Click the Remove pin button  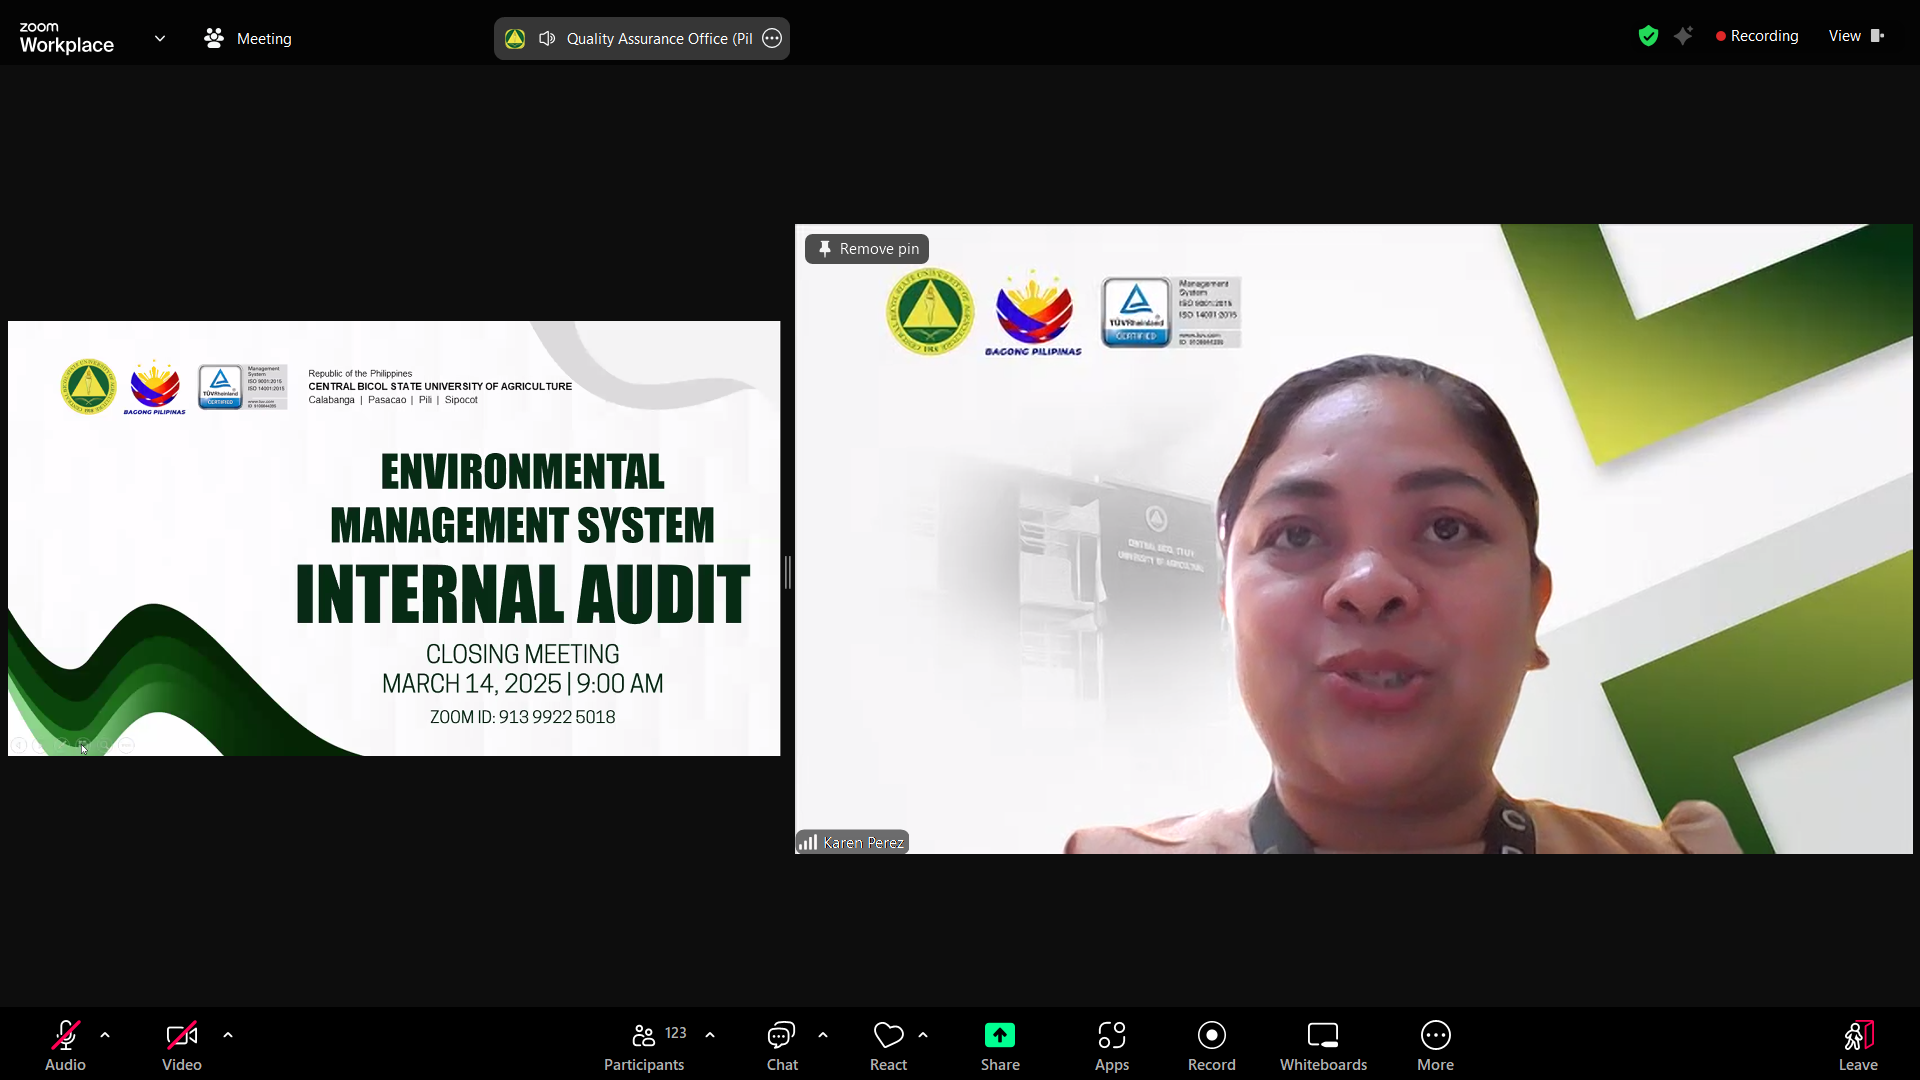click(867, 249)
